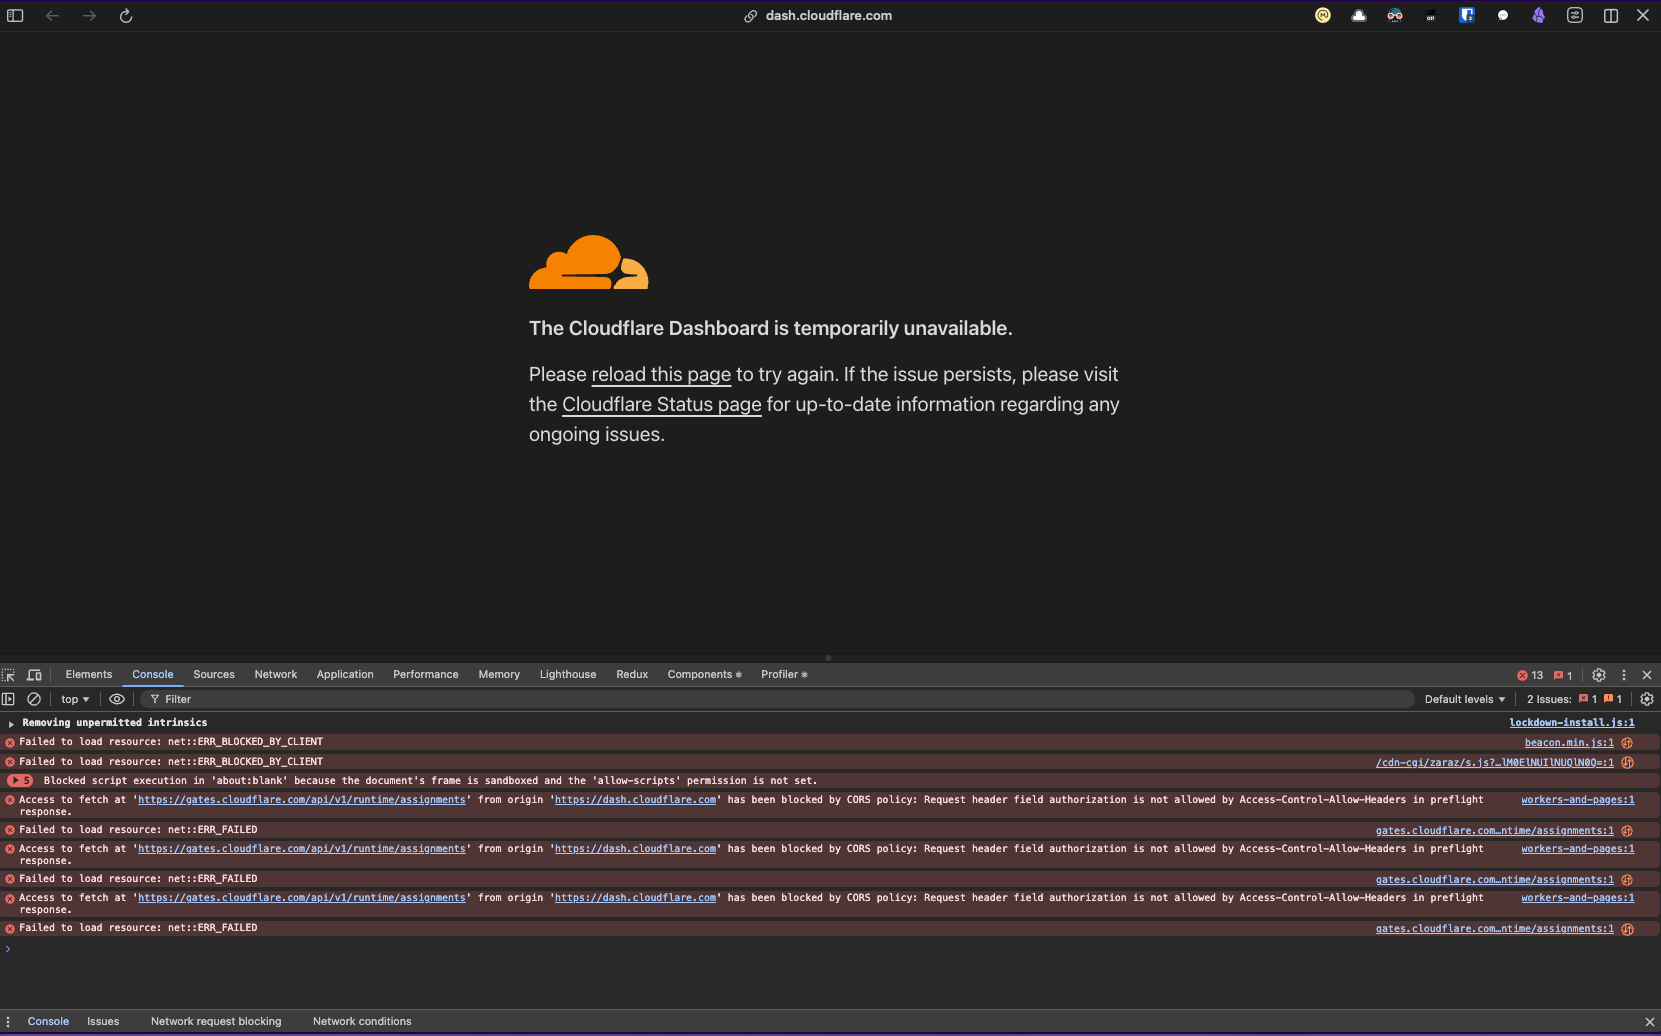Open the Cloudflare Status page link

tap(662, 405)
